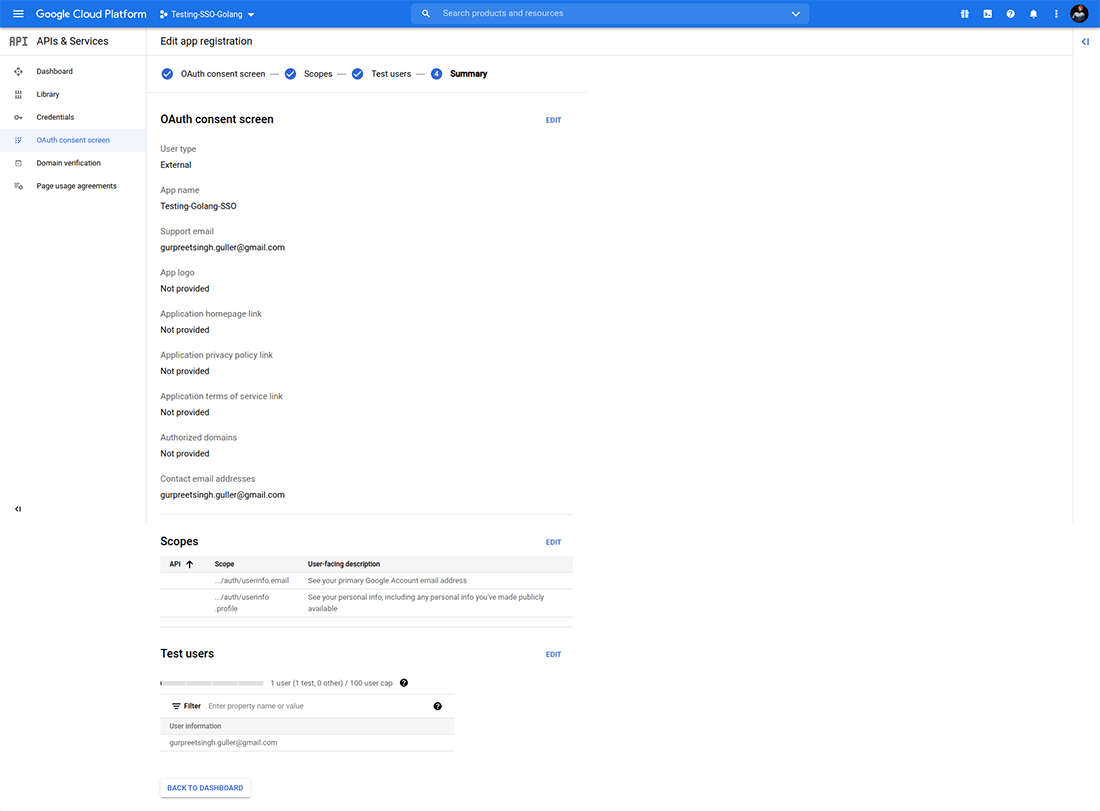Click the Dashboard sidebar icon

18,72
